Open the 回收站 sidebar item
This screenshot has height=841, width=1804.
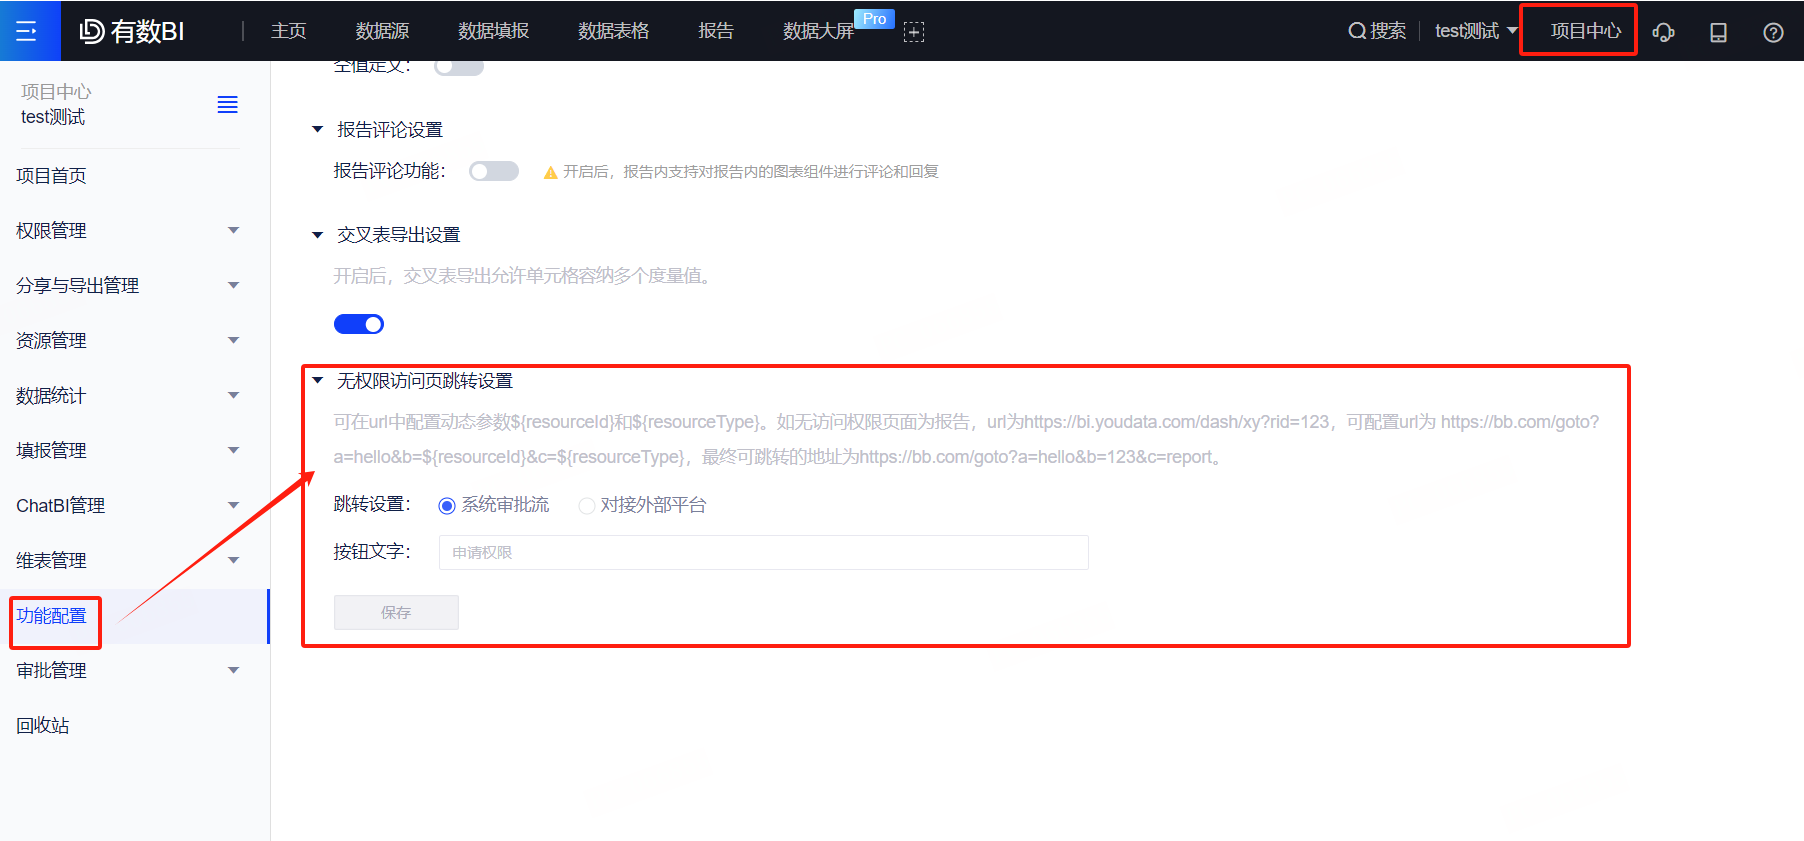pos(43,726)
